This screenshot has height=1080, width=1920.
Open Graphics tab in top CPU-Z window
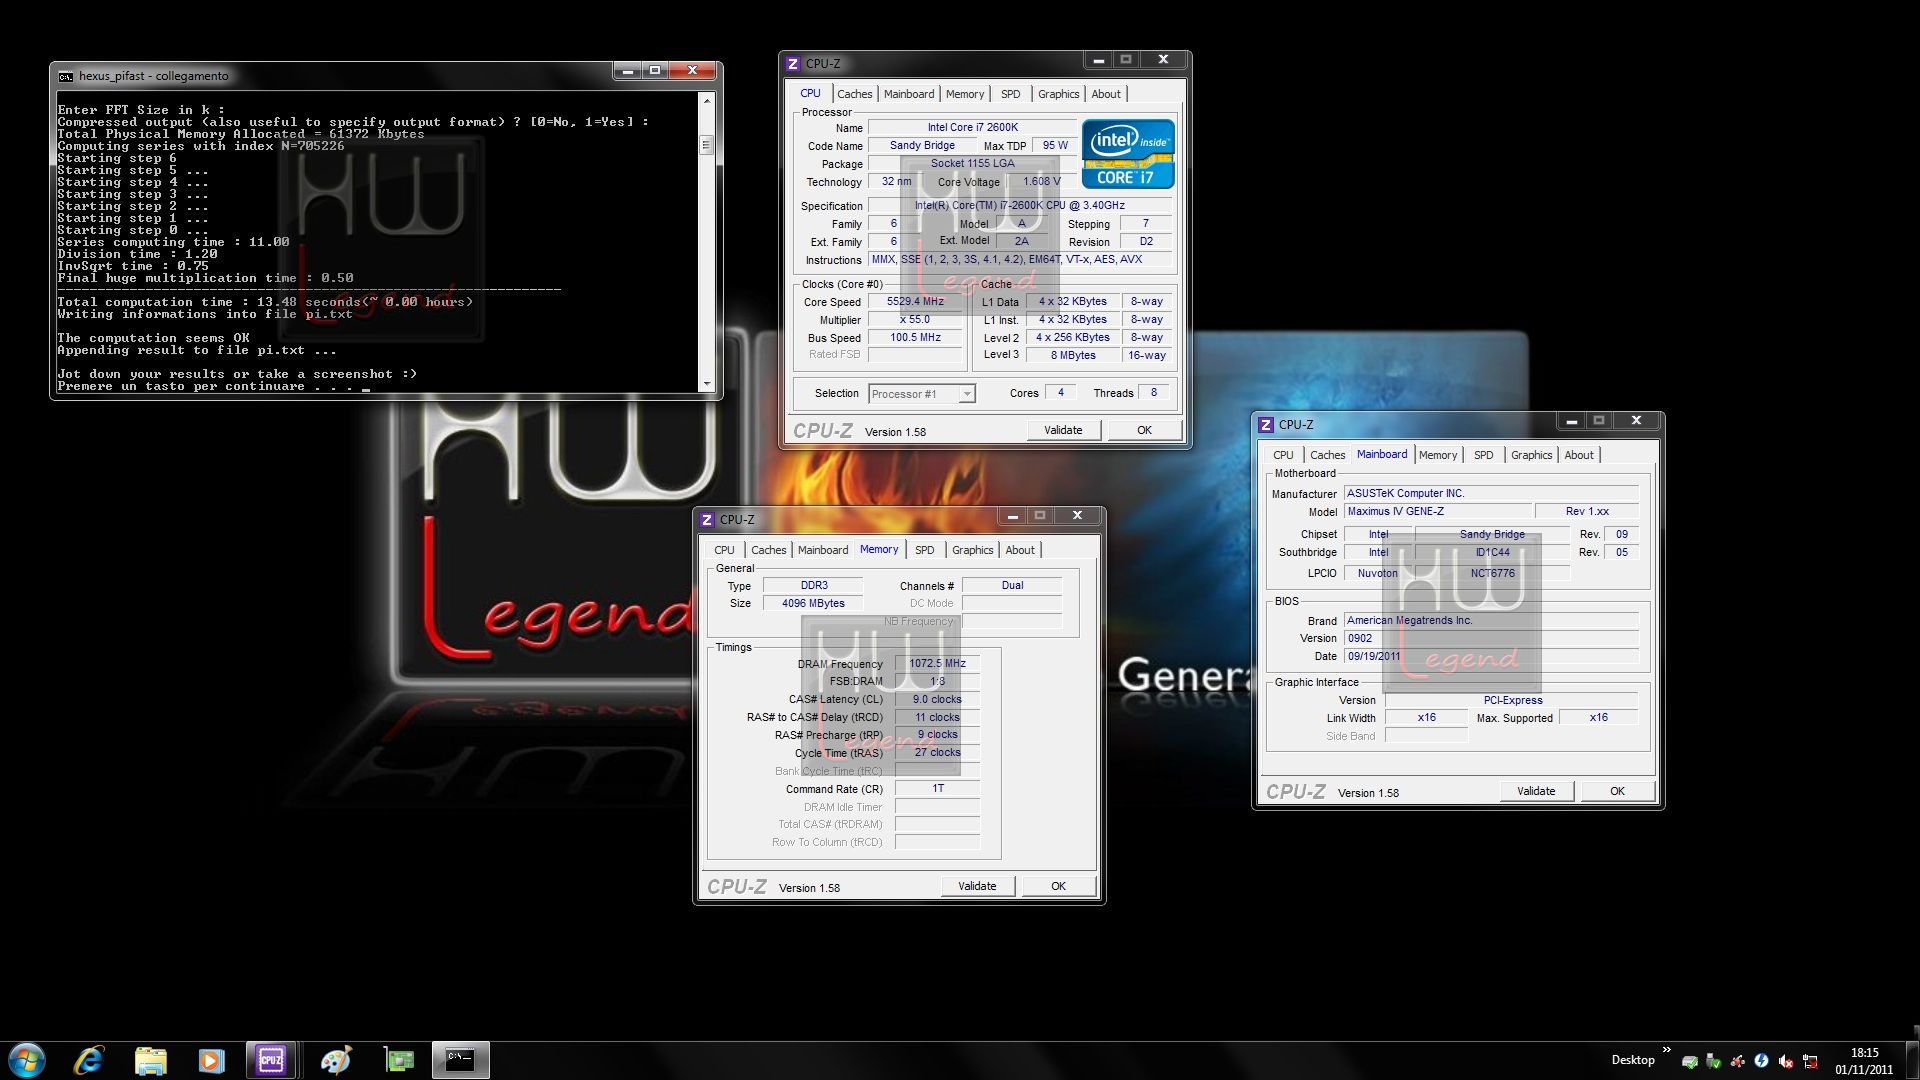click(1058, 94)
